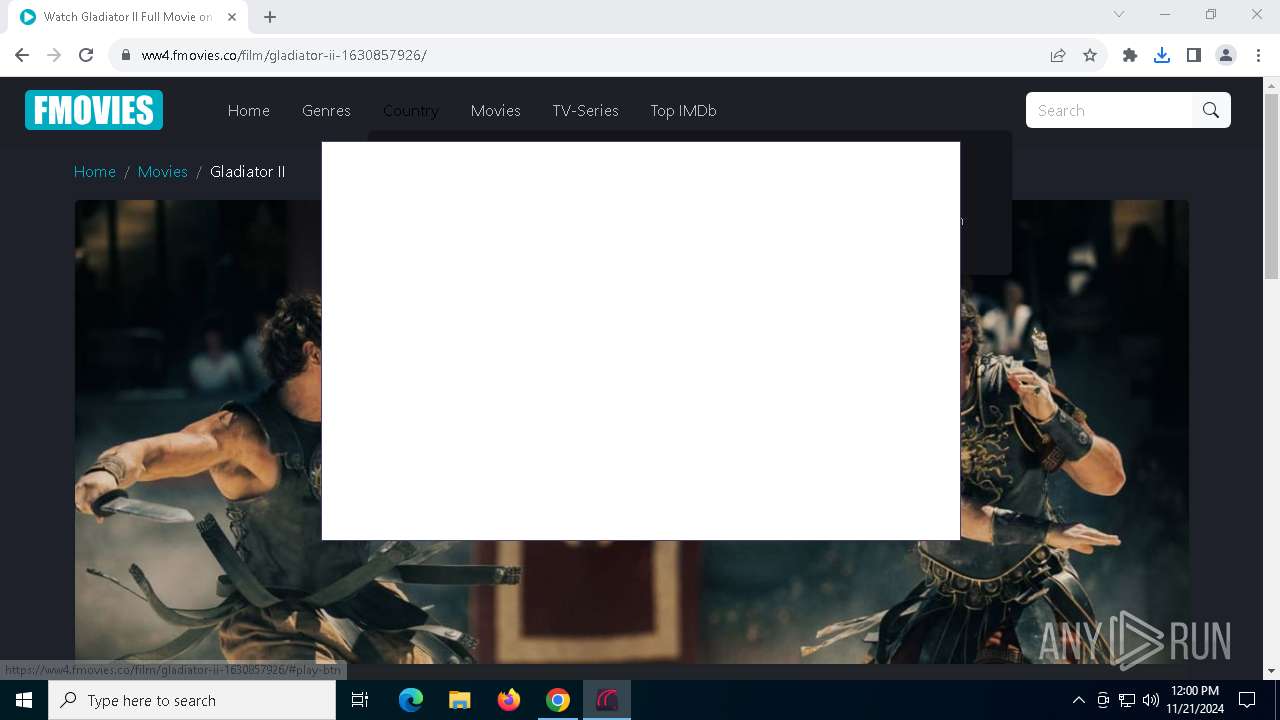
Task: Click the FMOVIES logo
Action: pyautogui.click(x=94, y=110)
